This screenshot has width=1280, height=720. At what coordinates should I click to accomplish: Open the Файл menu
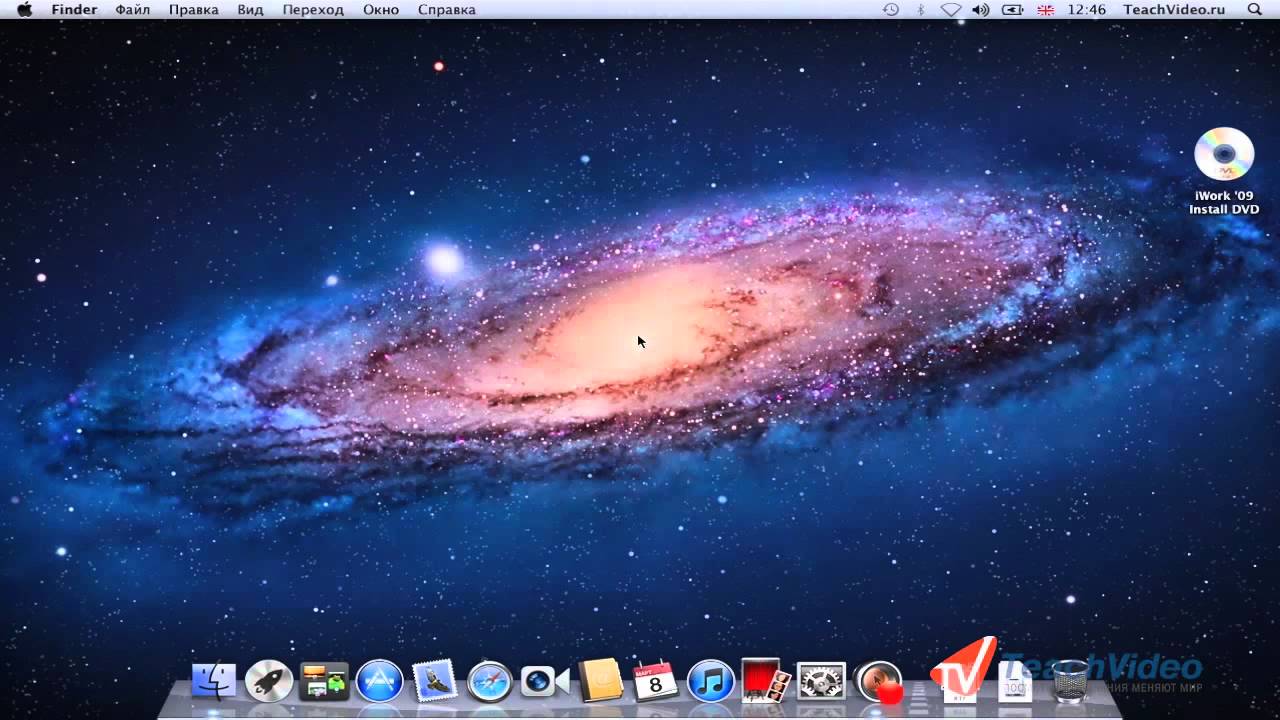coord(133,9)
